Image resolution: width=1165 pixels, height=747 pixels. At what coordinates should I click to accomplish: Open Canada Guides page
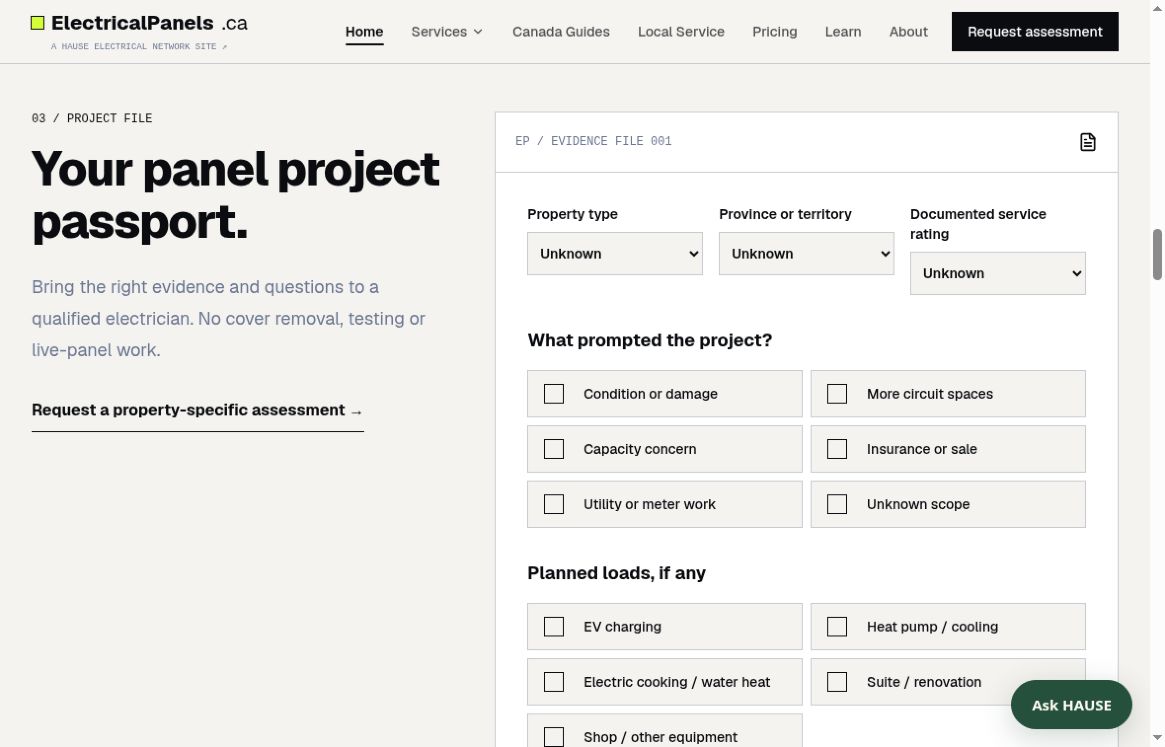561,32
